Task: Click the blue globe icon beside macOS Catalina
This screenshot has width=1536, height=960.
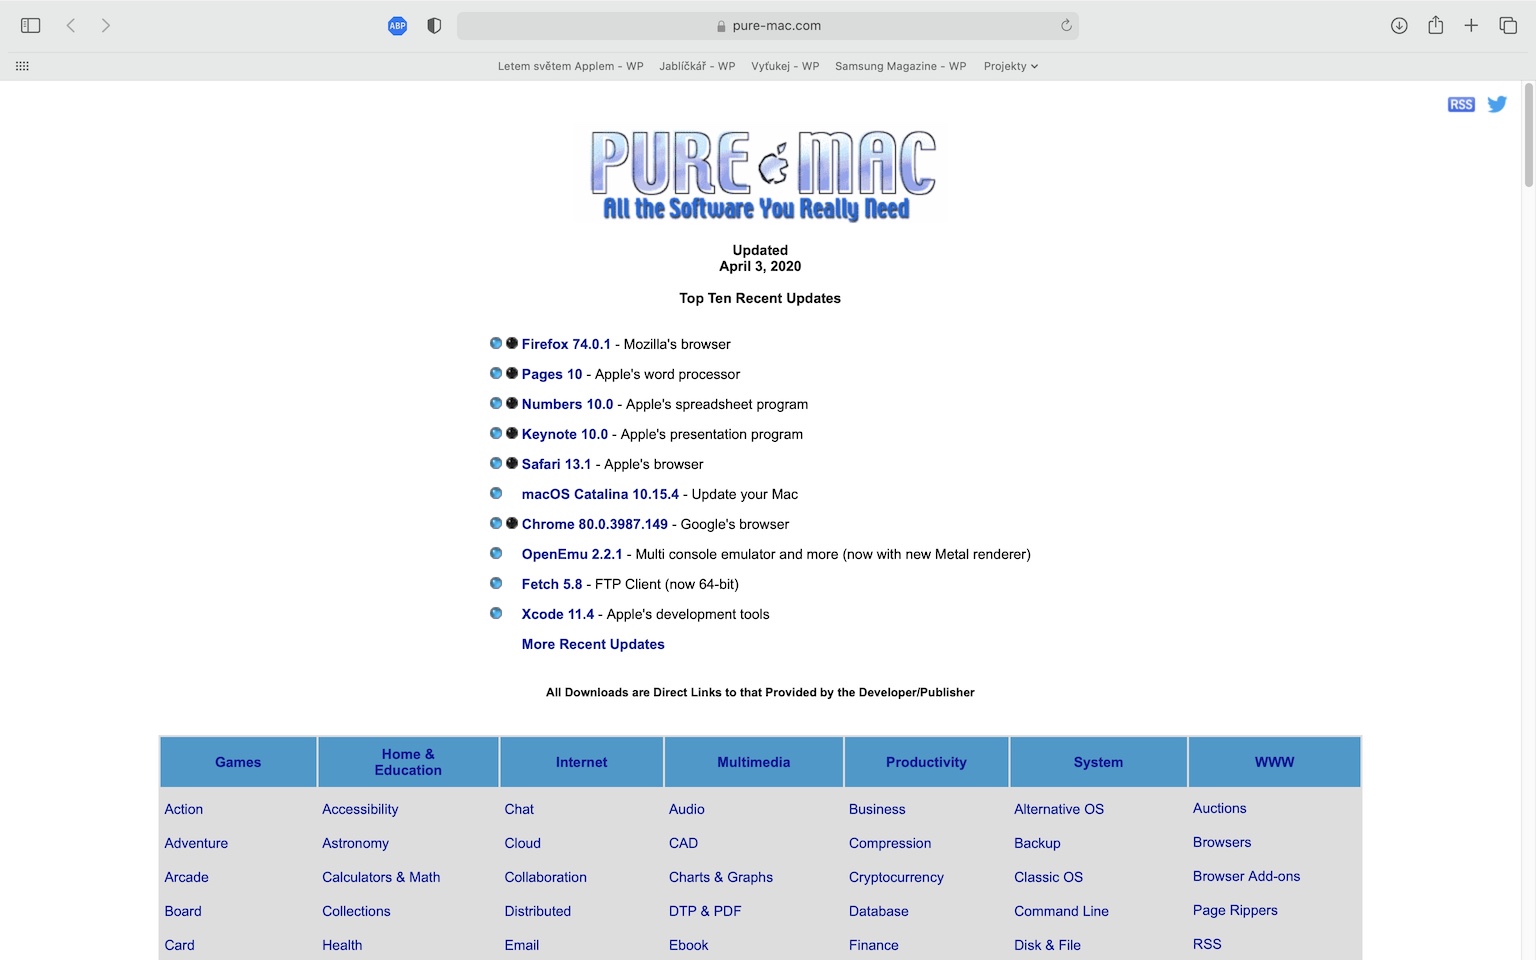Action: pos(496,493)
